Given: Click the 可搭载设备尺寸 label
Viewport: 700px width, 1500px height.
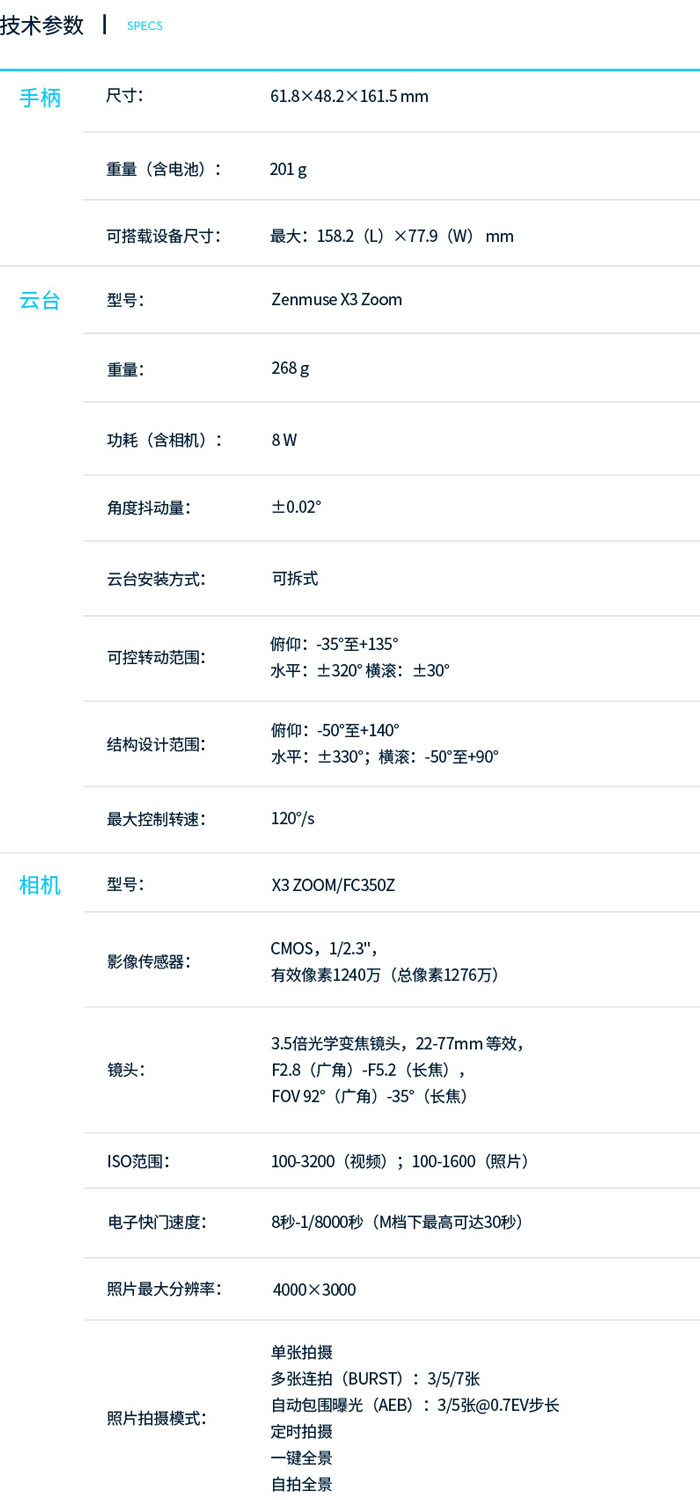Looking at the screenshot, I should pyautogui.click(x=164, y=236).
